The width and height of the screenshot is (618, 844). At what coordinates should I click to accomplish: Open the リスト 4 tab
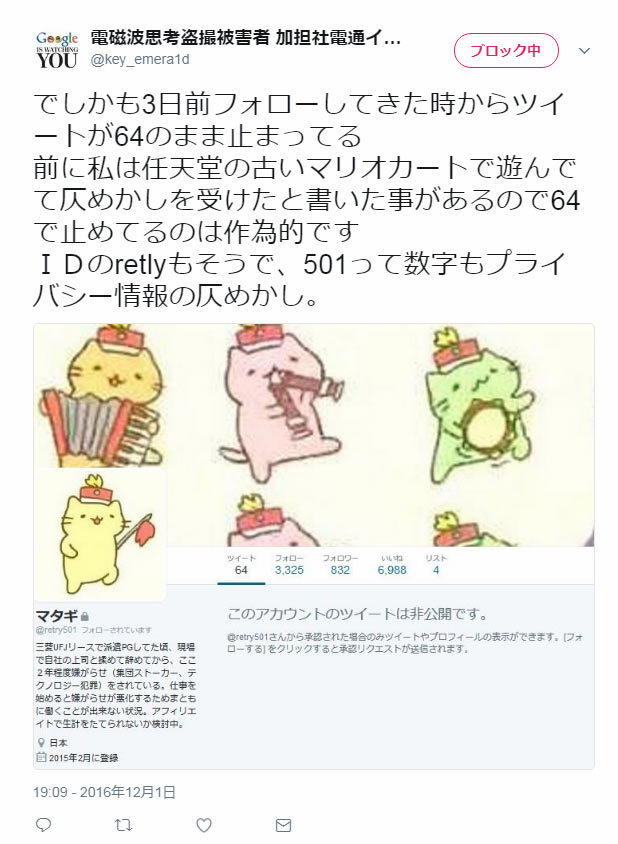point(436,565)
